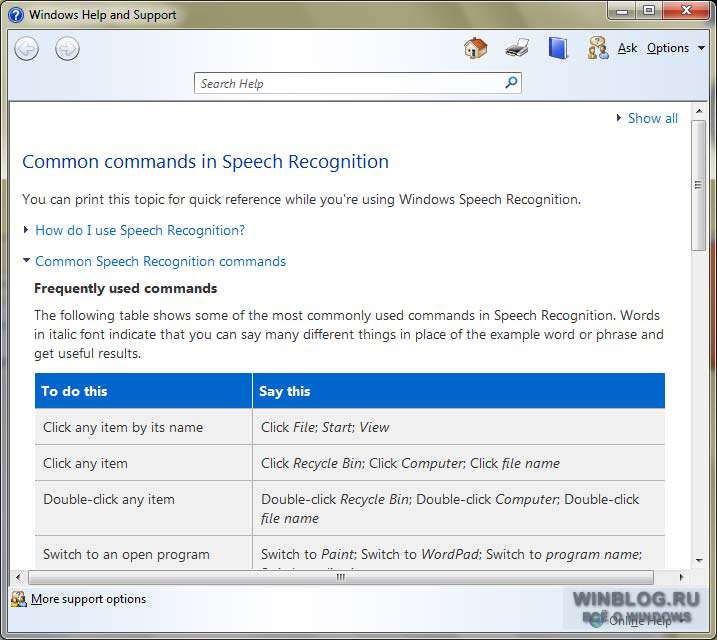Run search with the magnifier icon

pyautogui.click(x=511, y=83)
